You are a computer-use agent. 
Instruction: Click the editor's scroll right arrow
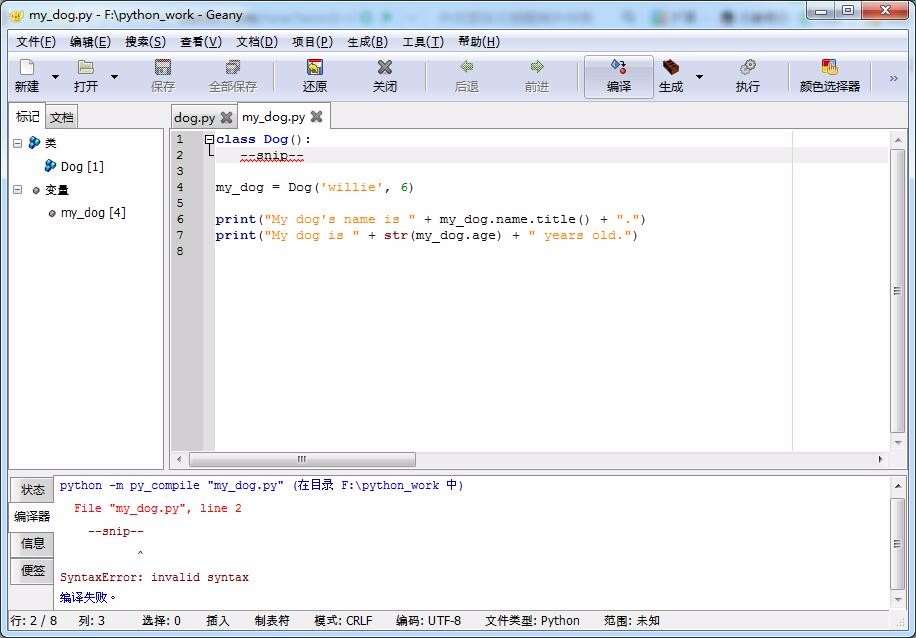[880, 459]
